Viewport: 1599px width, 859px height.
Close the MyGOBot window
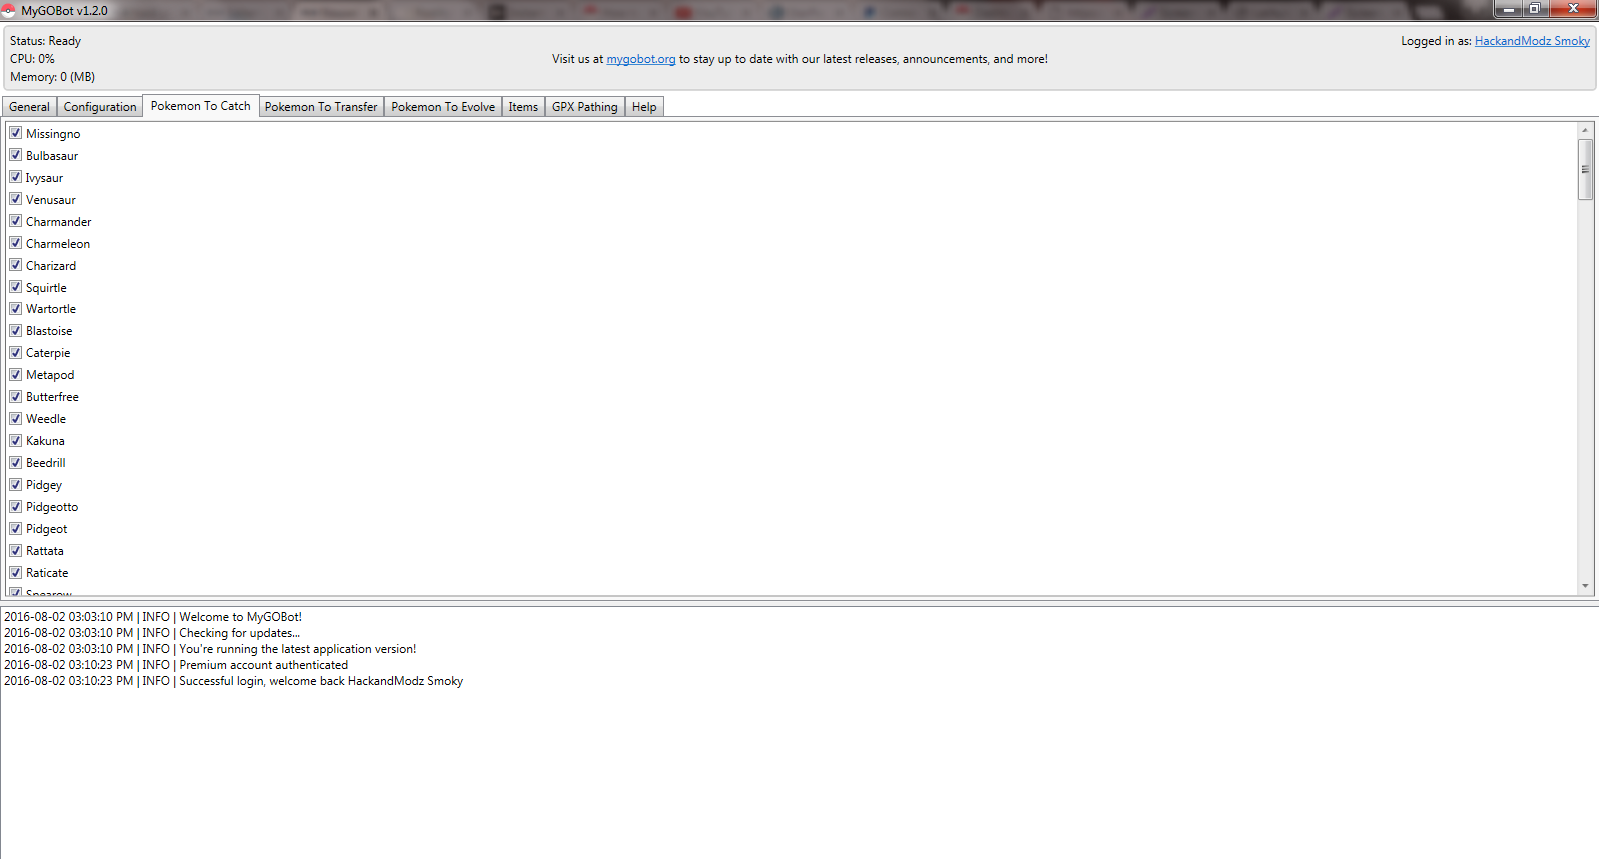click(1573, 9)
